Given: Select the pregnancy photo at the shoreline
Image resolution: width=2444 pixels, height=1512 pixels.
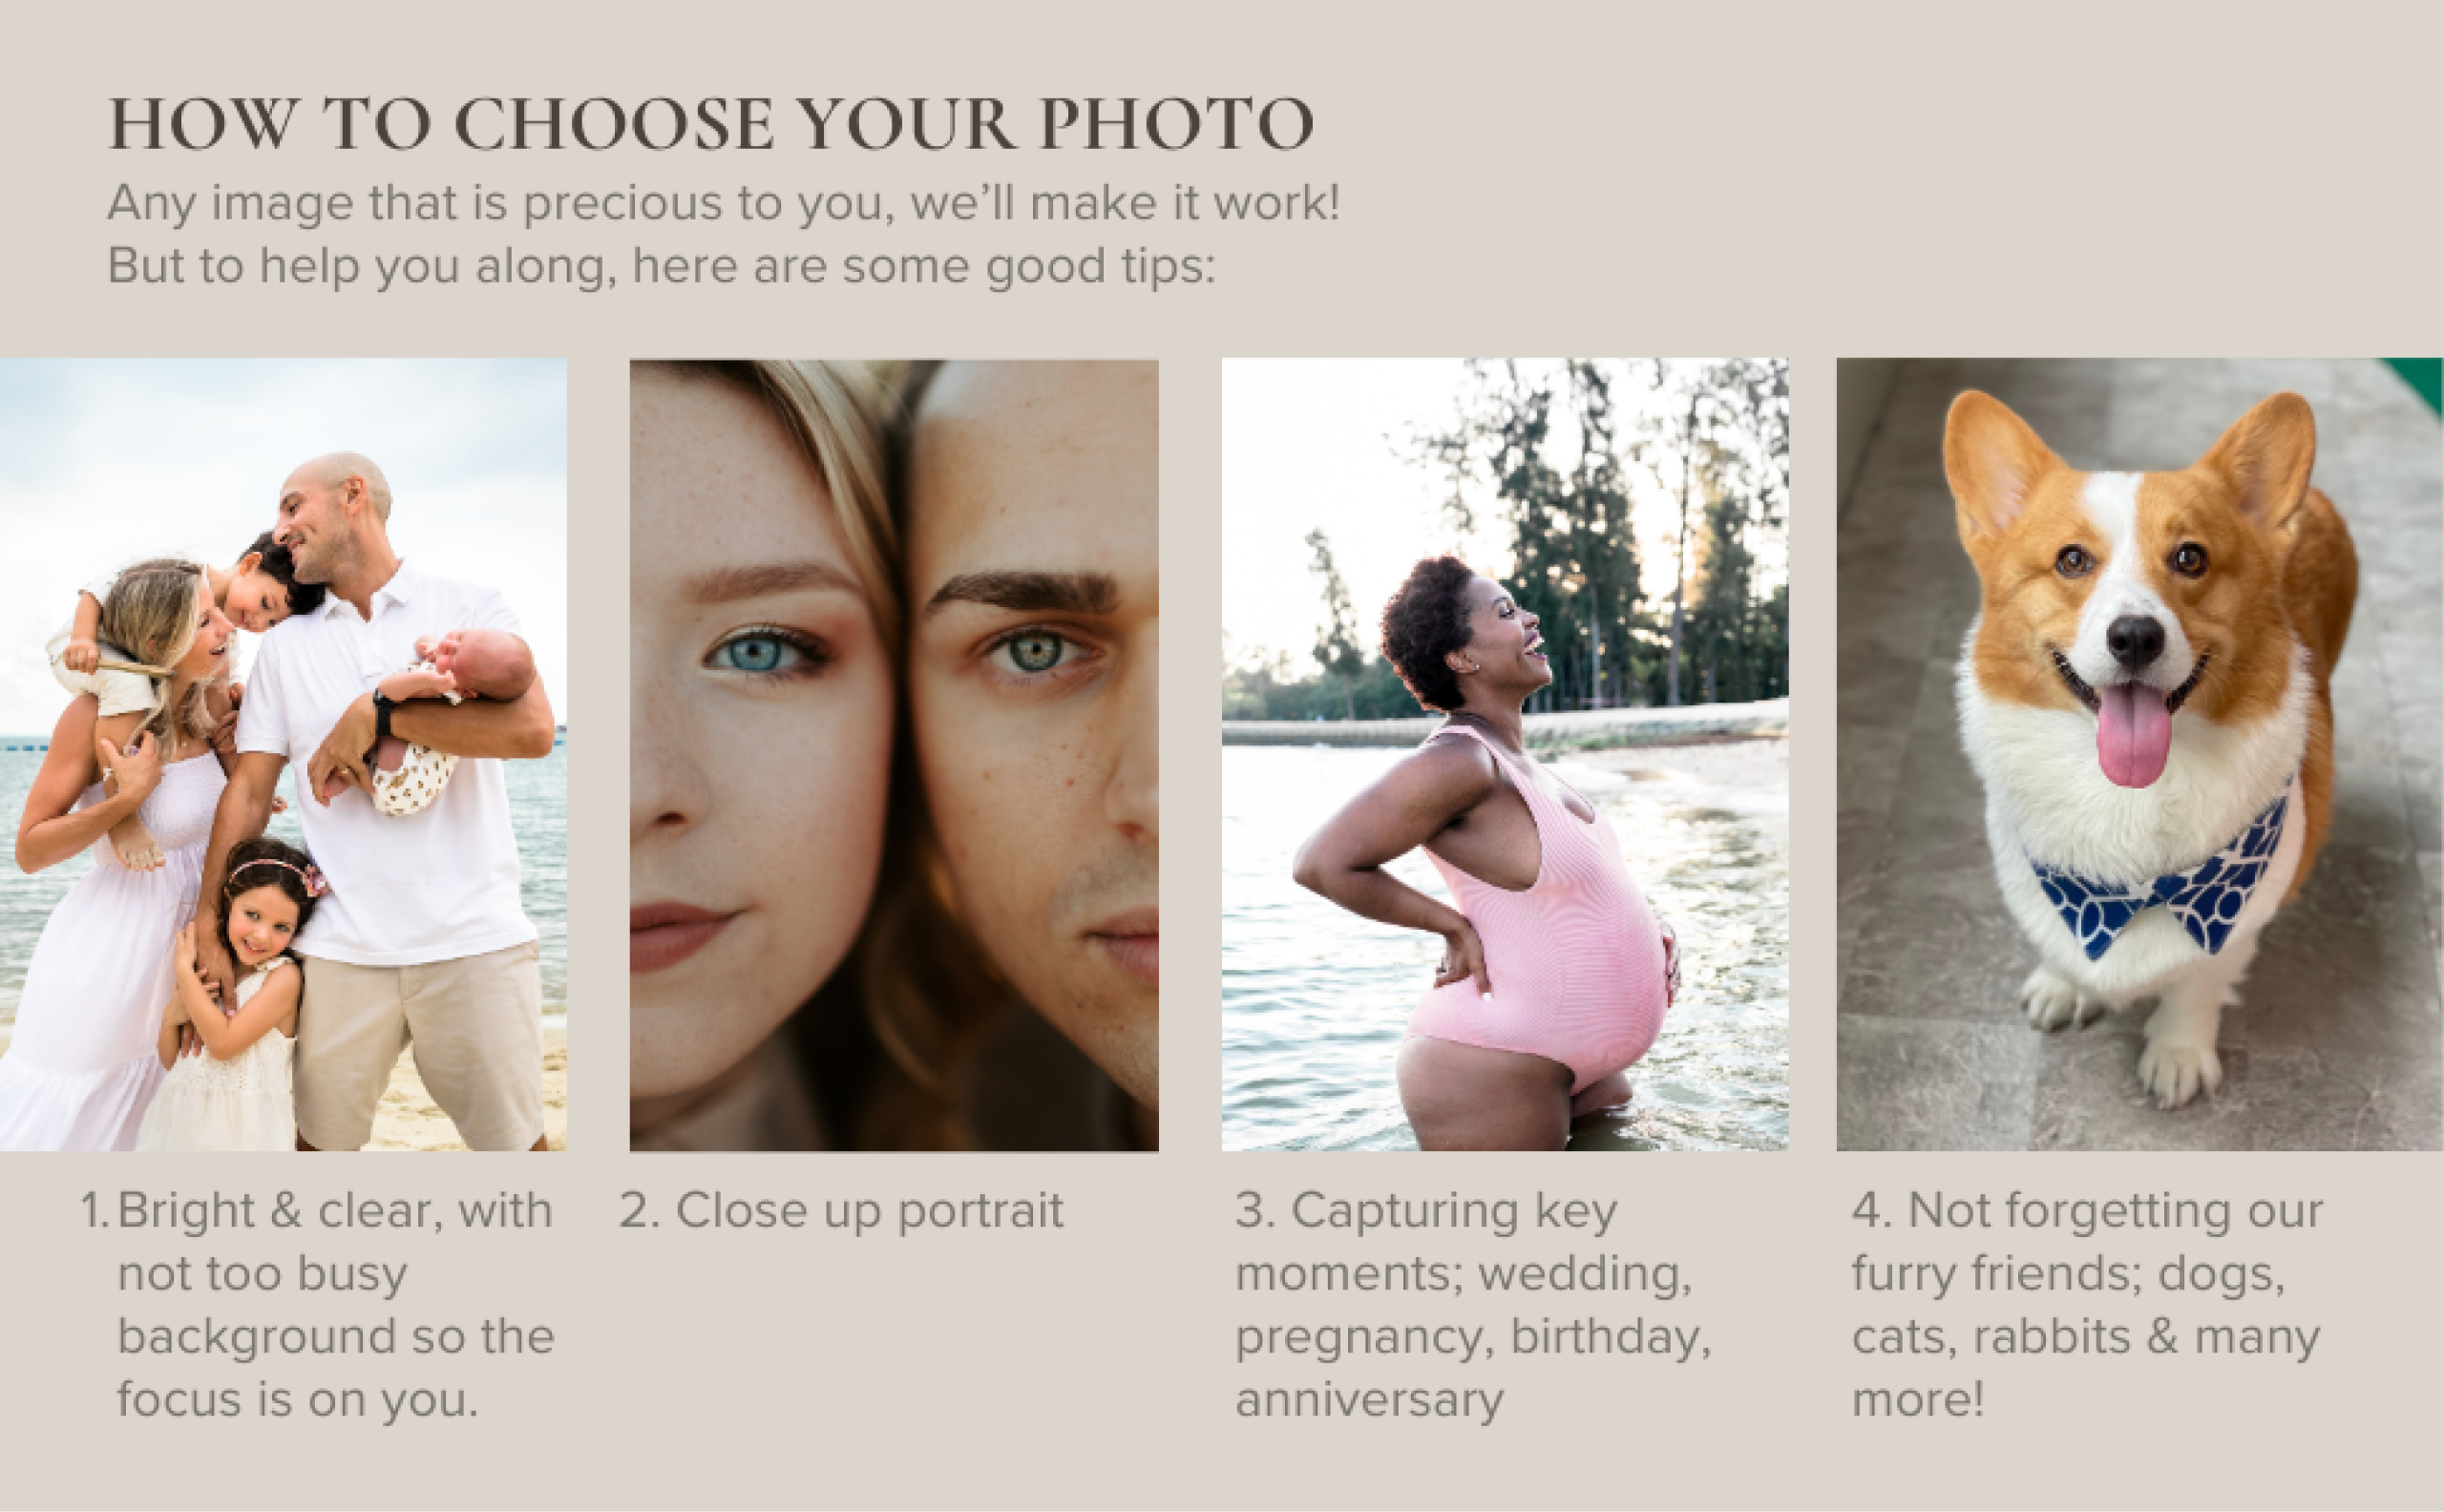Looking at the screenshot, I should tap(1504, 754).
